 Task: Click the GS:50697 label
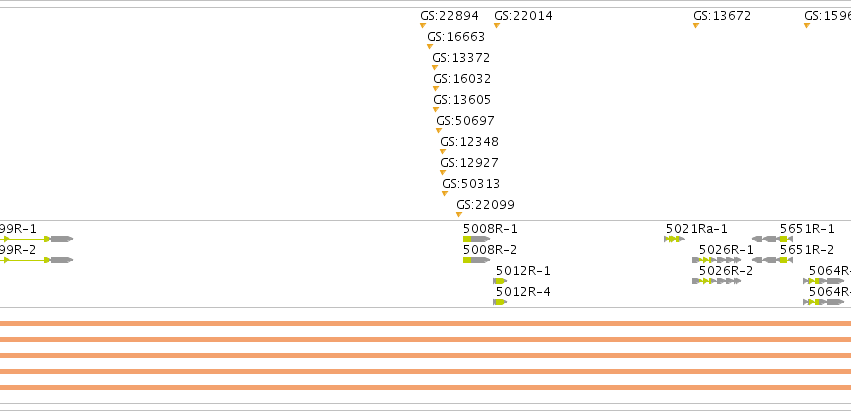pyautogui.click(x=466, y=121)
